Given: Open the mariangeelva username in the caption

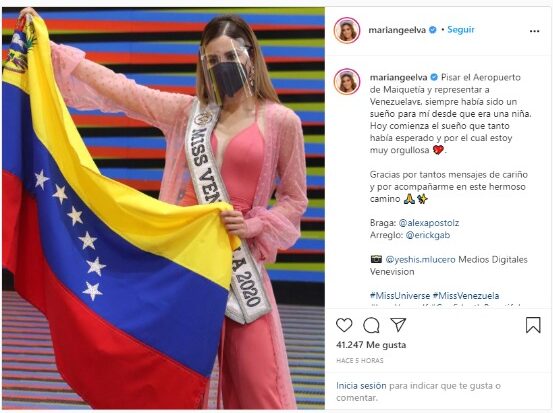Looking at the screenshot, I should click(399, 78).
